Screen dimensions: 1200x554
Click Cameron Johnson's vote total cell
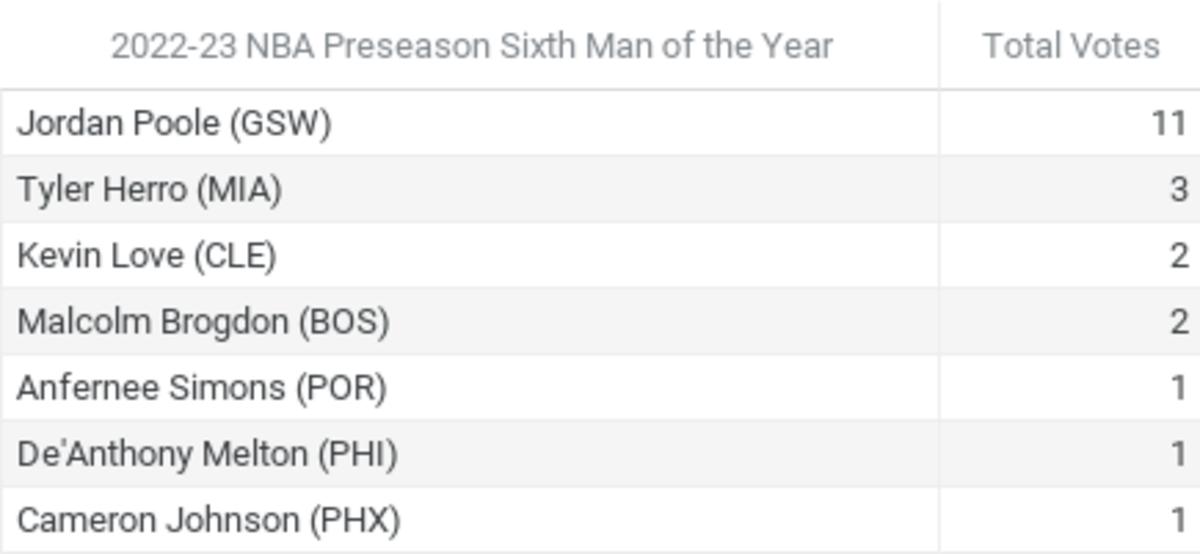[1178, 520]
